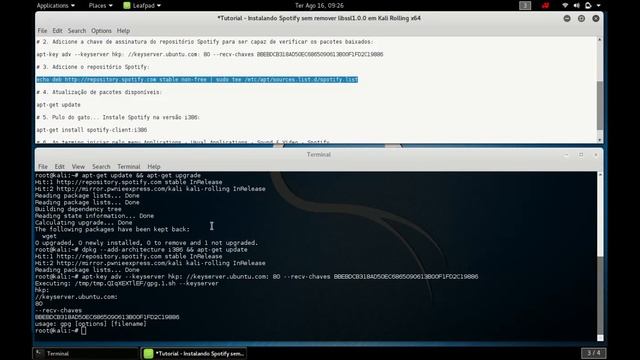Viewport: 640px width, 360px height.
Task: Open the Leafpad File menu
Action: coord(42,31)
